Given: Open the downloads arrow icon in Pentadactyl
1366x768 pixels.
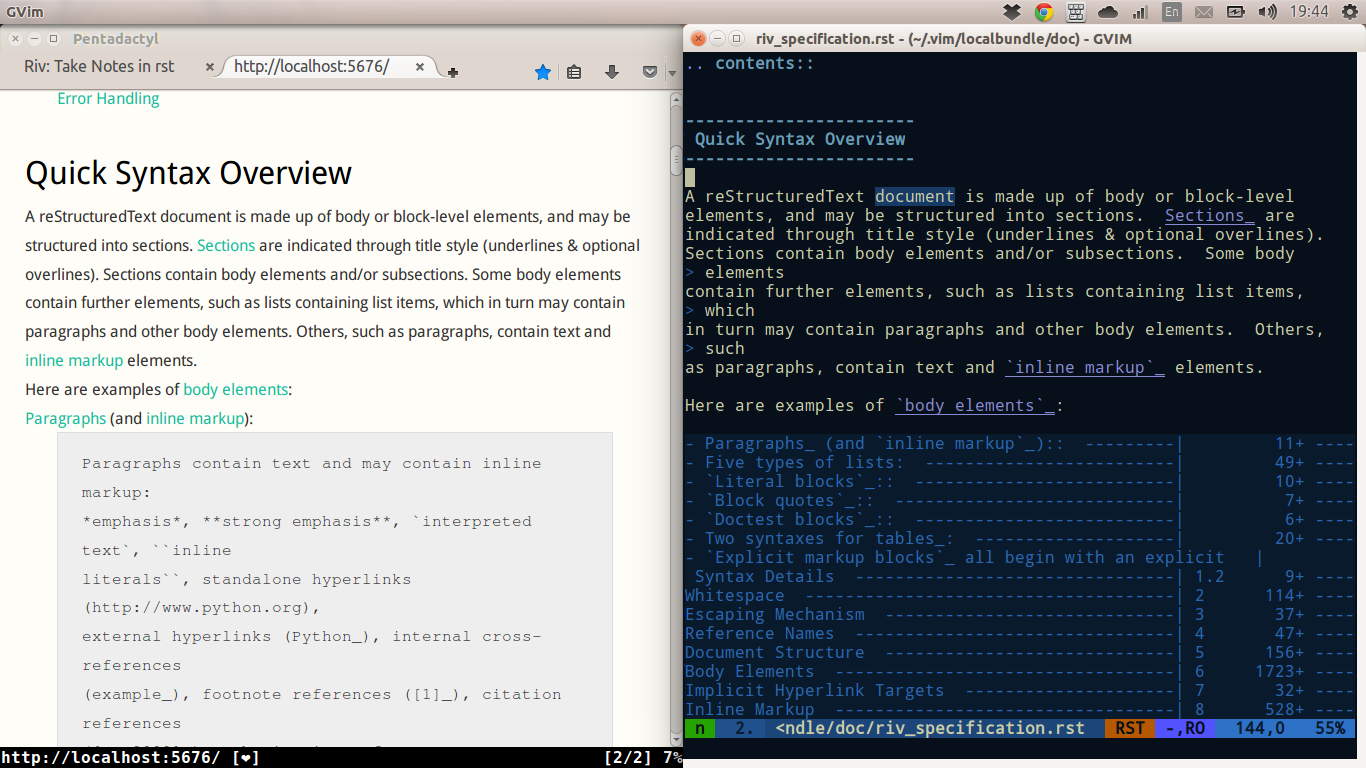Looking at the screenshot, I should click(612, 72).
